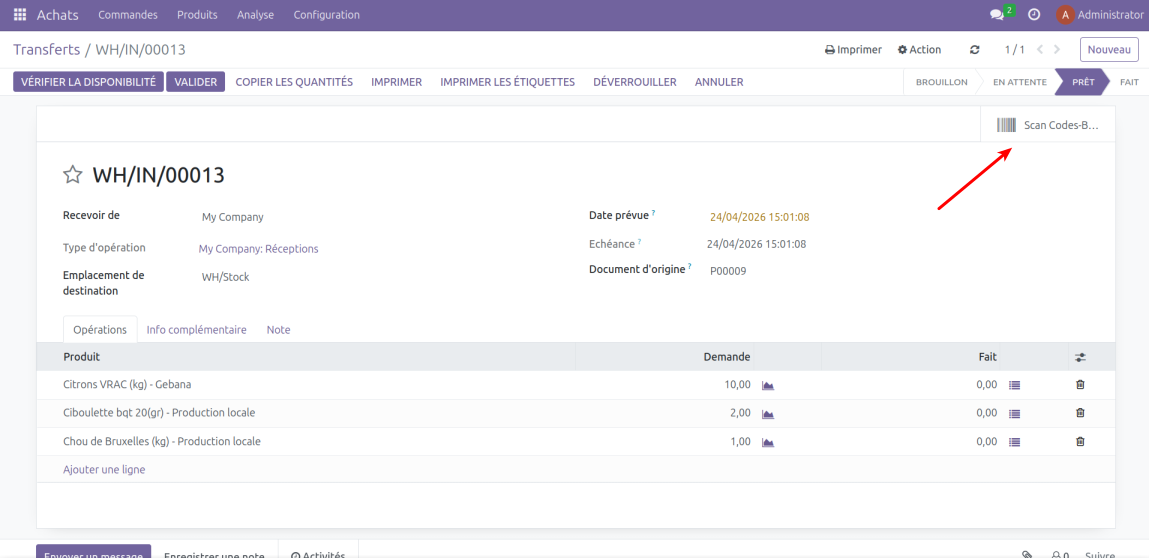Screen dimensions: 1149x558
Task: Switch to Info complémentaire tab
Action: (x=196, y=330)
